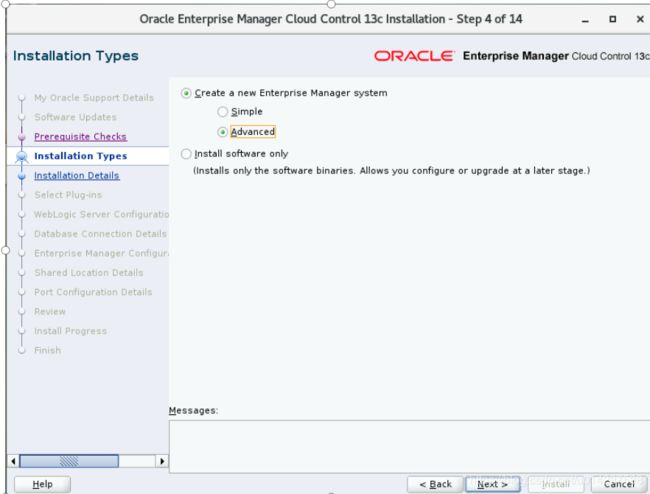Click the Installation Types step marker icon
650x494 pixels.
click(x=22, y=157)
